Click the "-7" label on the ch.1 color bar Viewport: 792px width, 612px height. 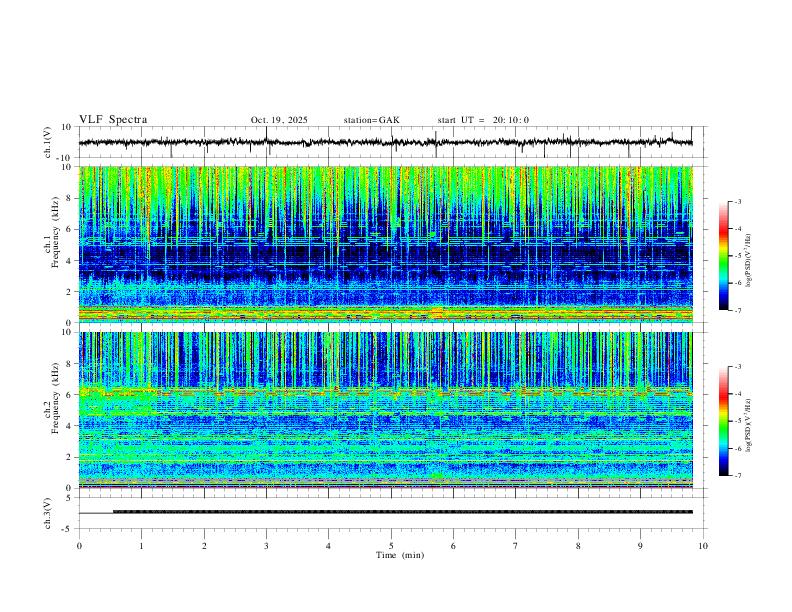(737, 311)
